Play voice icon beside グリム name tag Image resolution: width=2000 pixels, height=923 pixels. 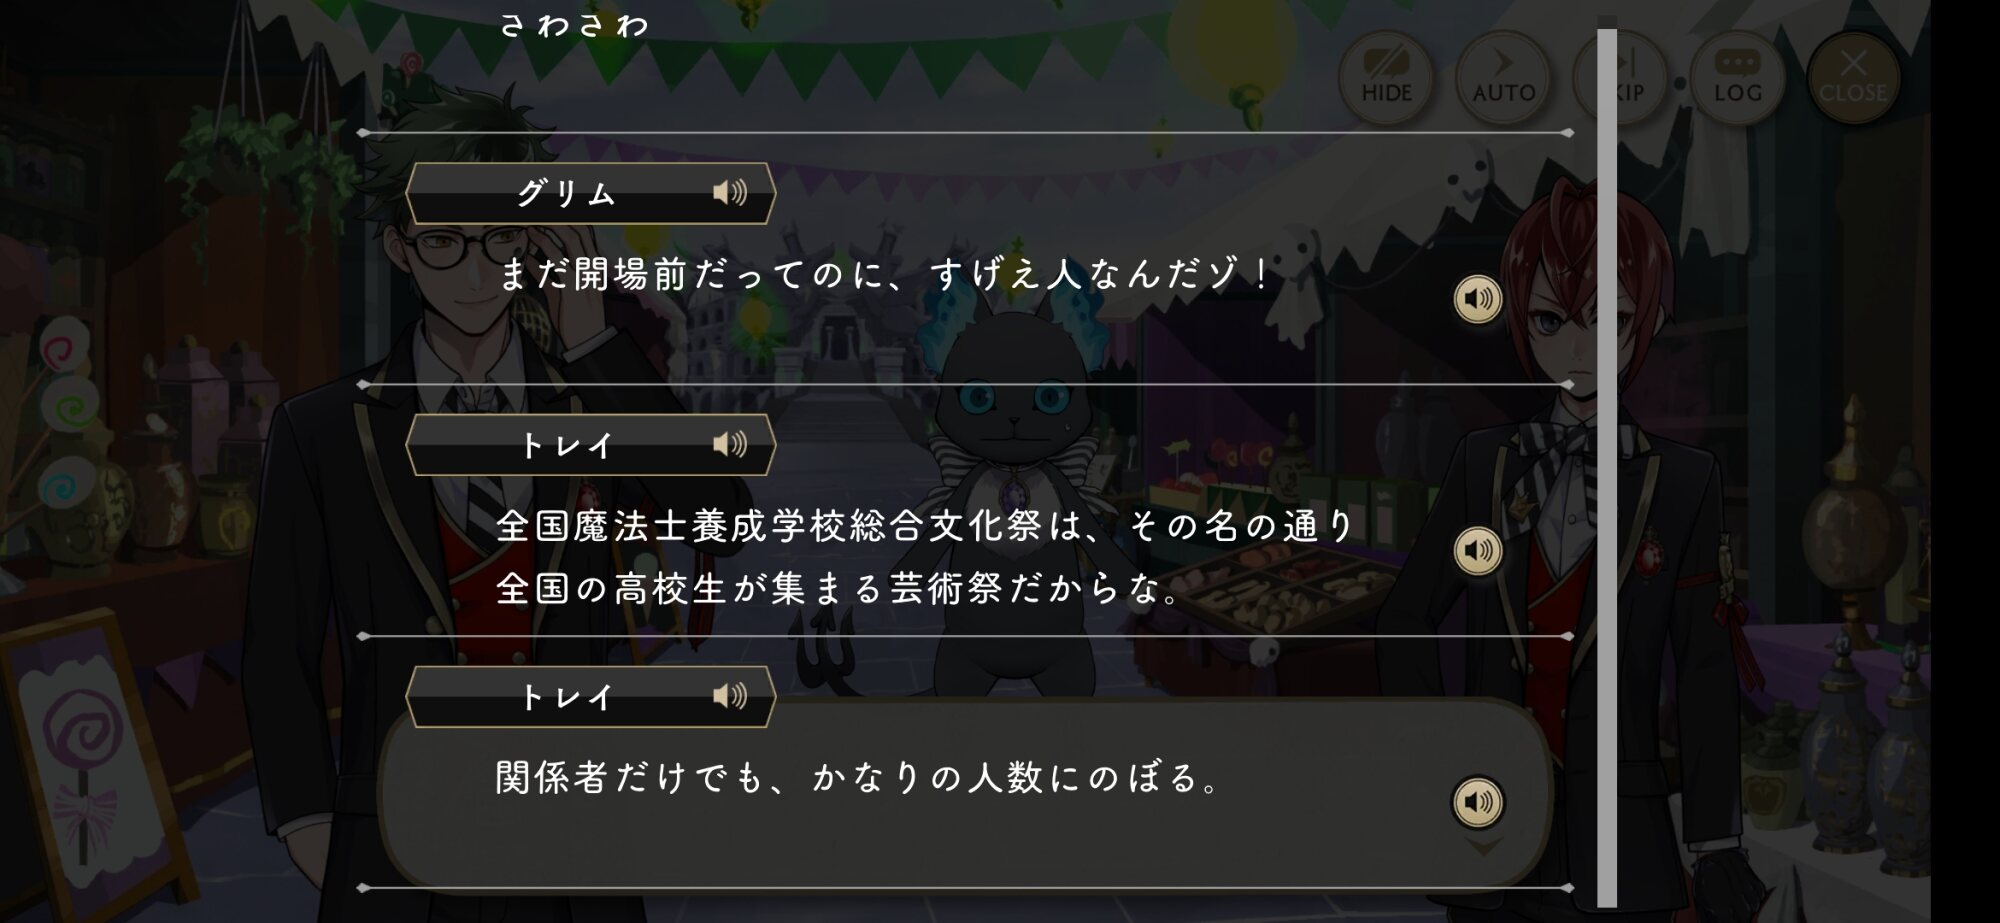(x=730, y=192)
